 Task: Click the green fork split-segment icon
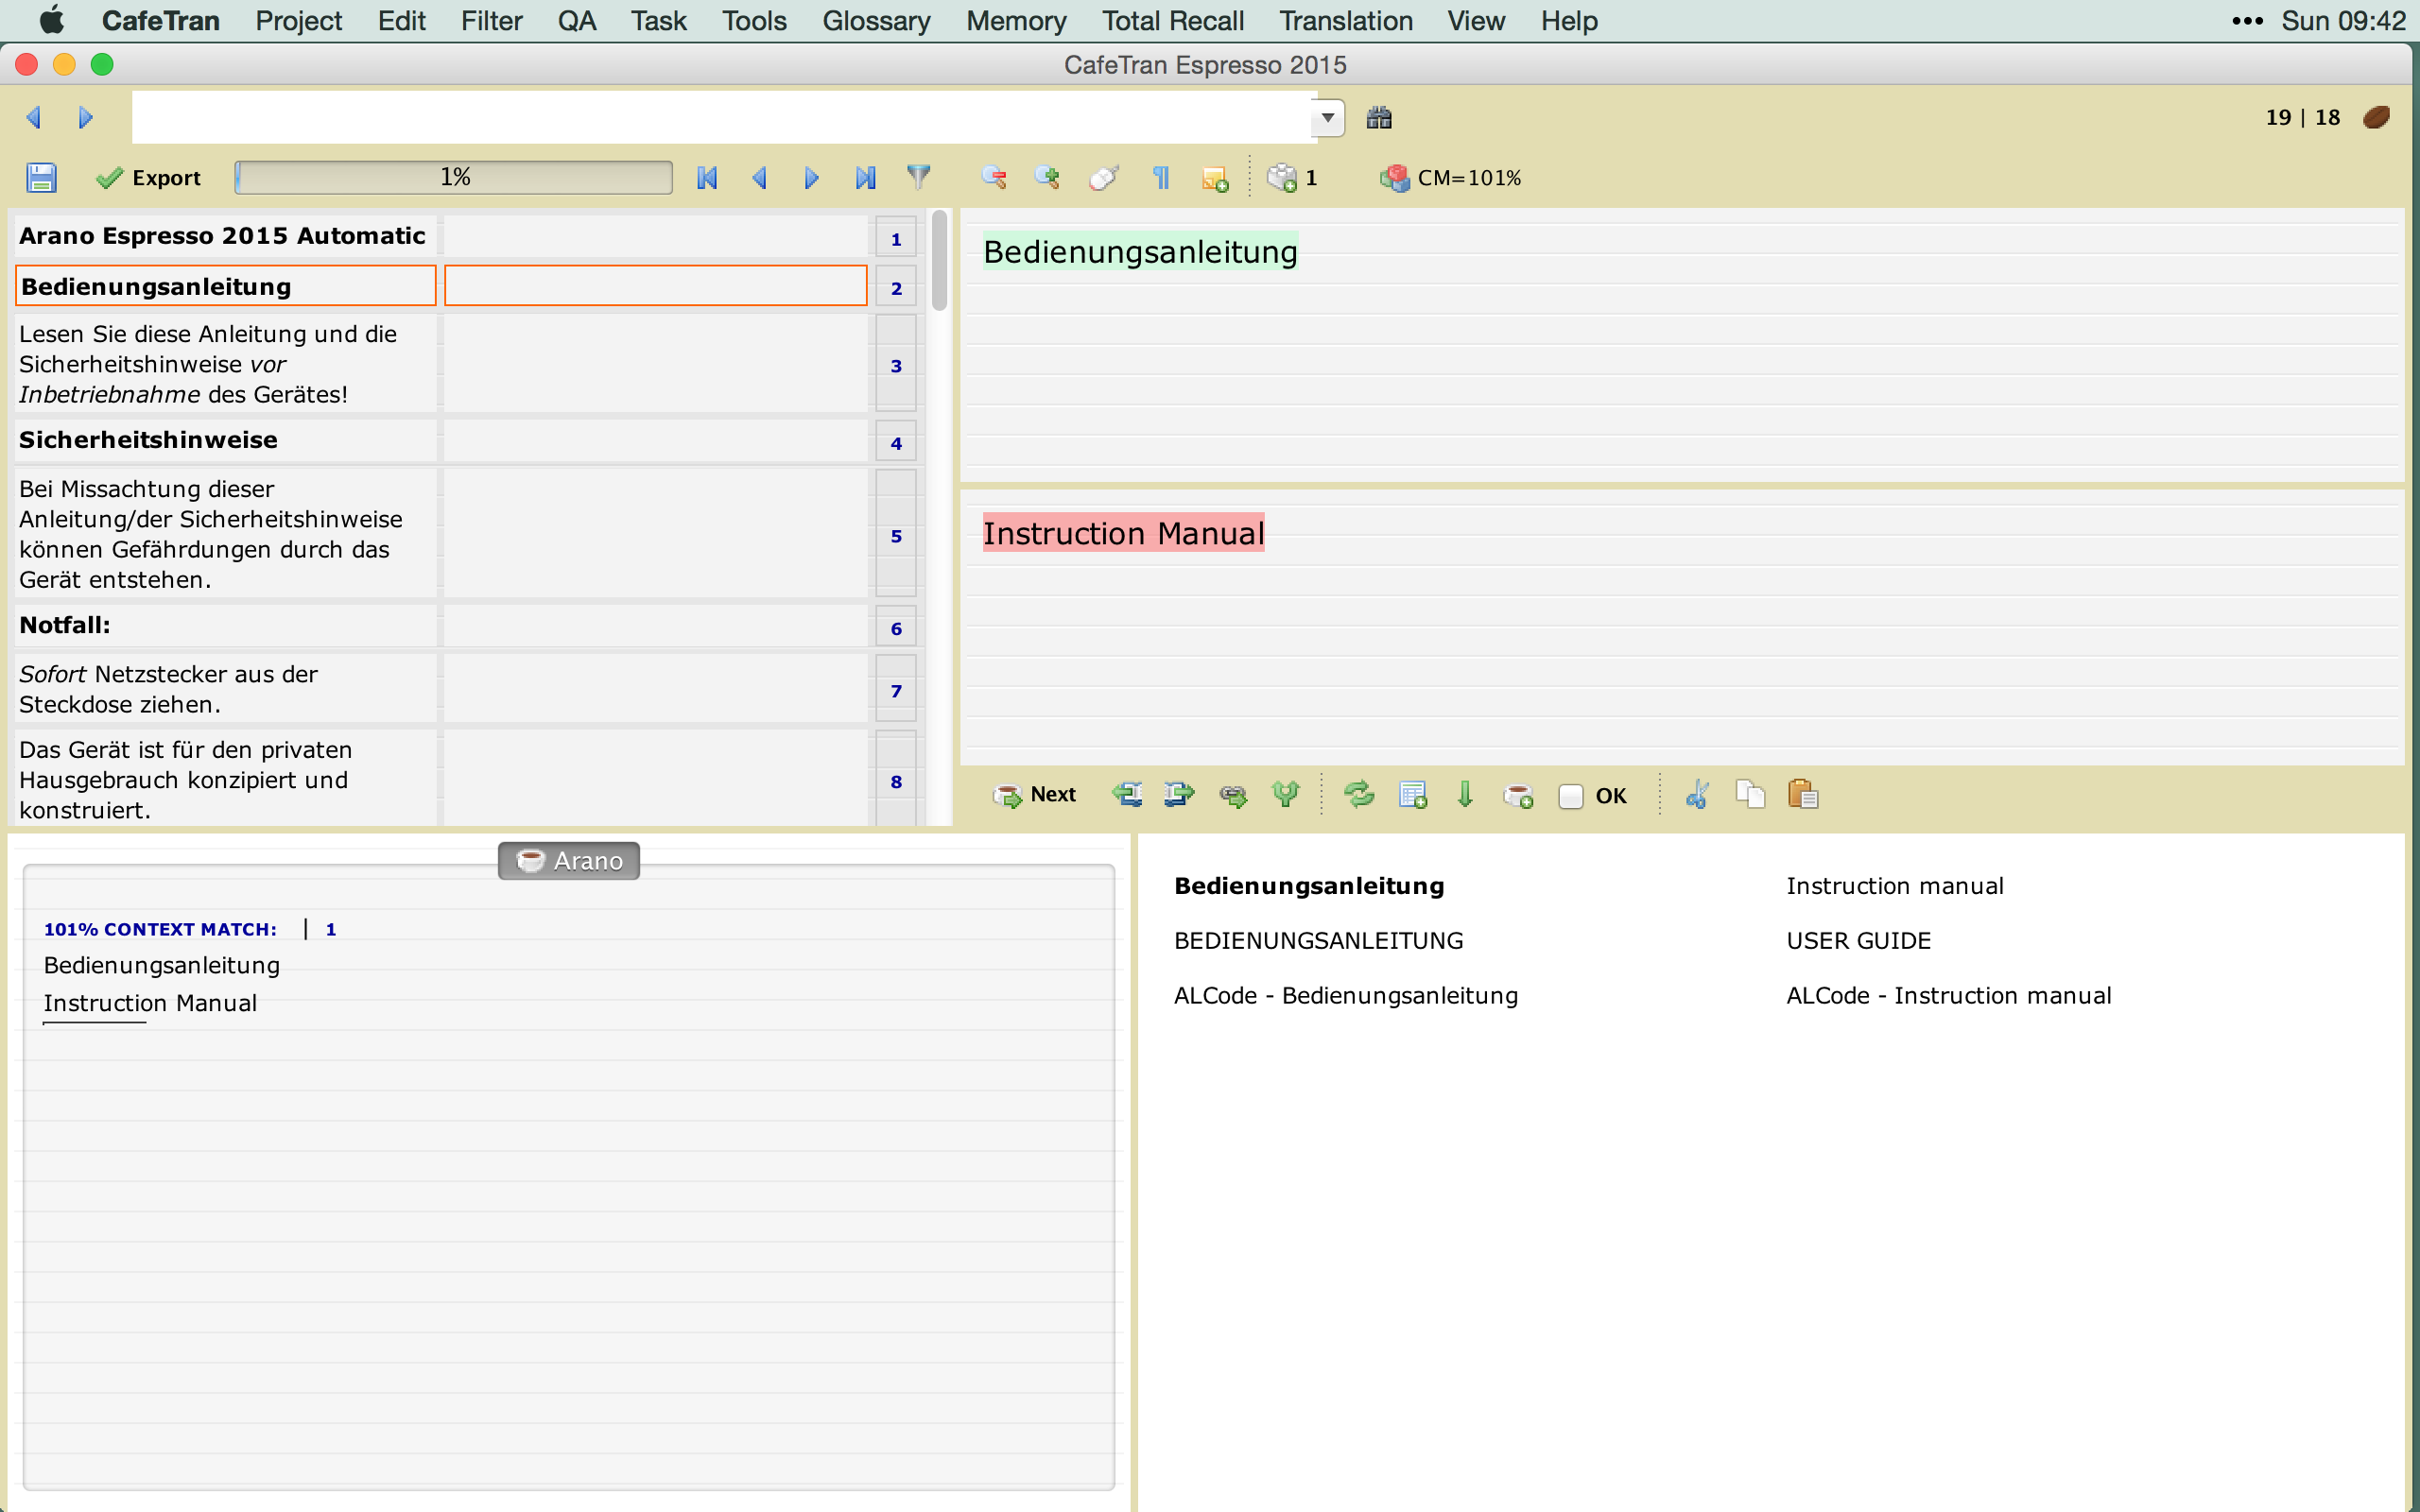coord(1285,795)
